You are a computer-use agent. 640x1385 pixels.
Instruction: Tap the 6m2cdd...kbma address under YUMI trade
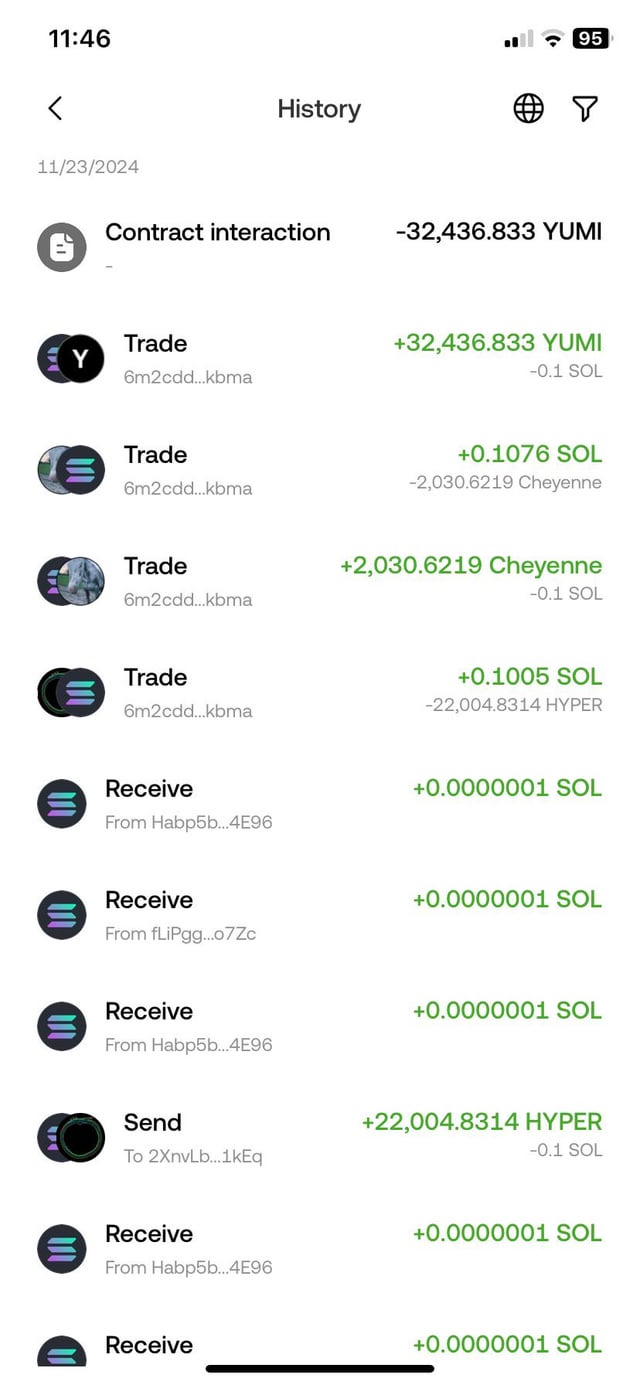[x=188, y=378]
